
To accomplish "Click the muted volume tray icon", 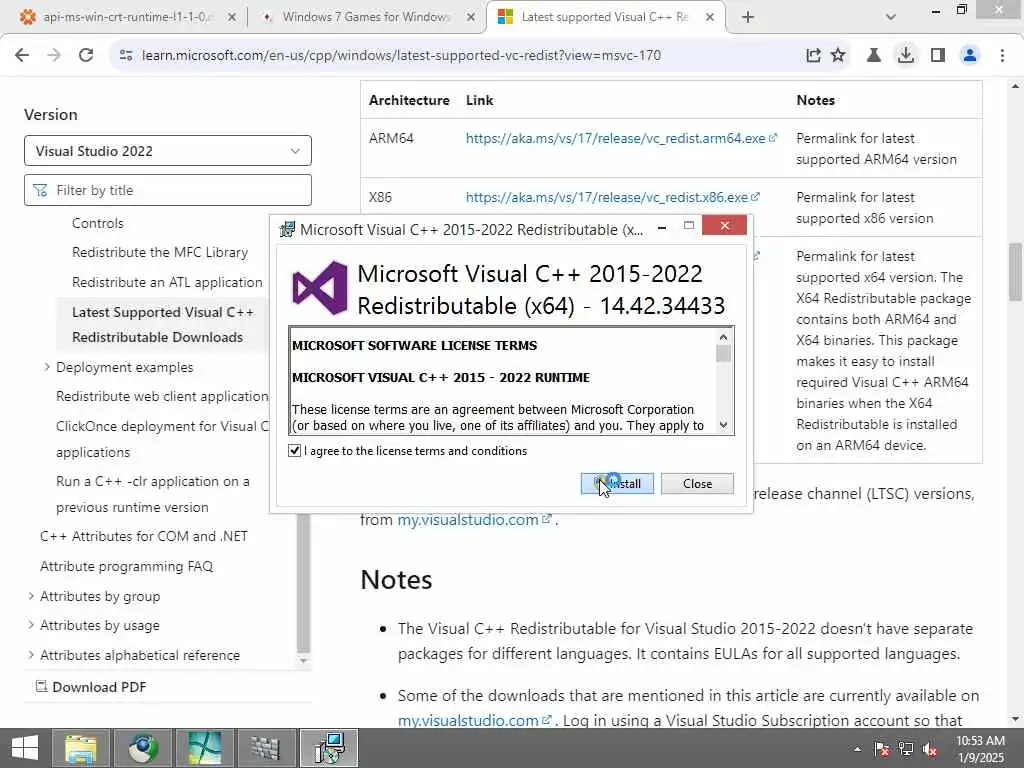I will pos(930,749).
